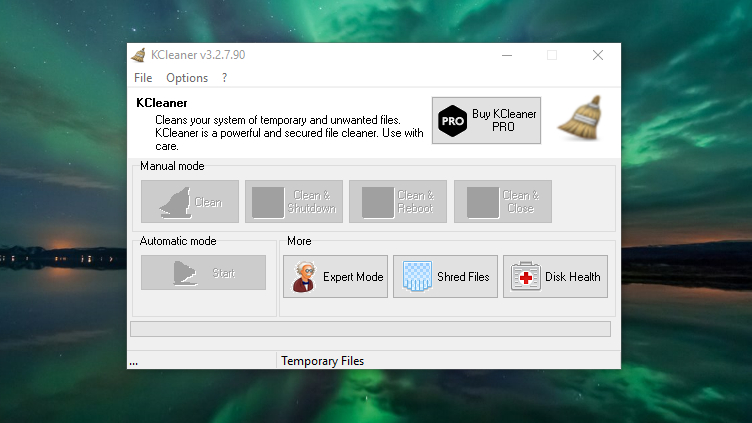The image size is (752, 423).
Task: Click the disabled Clean button
Action: pyautogui.click(x=190, y=201)
